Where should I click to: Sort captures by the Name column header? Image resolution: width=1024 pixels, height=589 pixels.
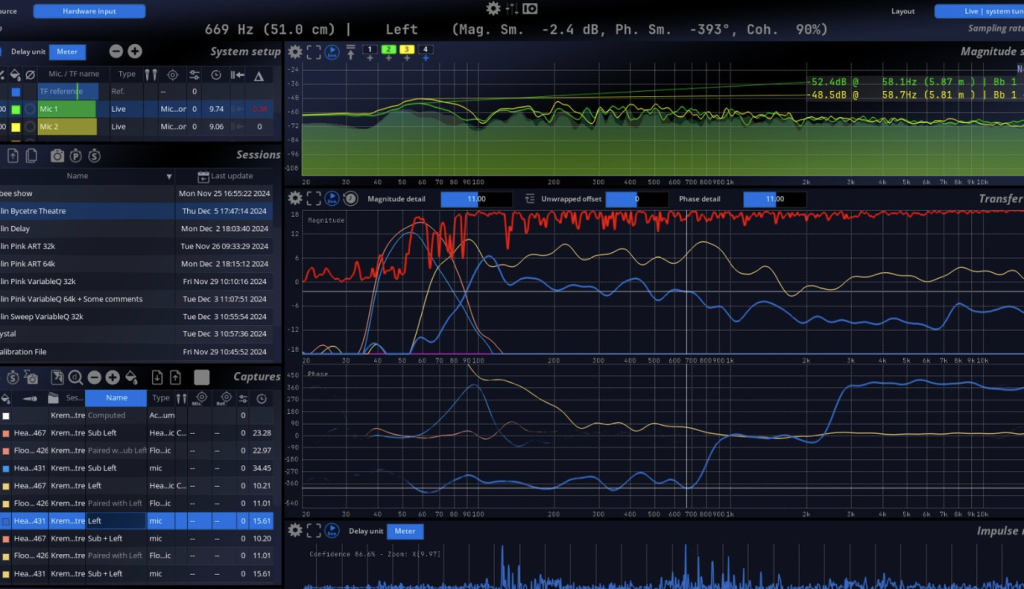[x=116, y=397]
